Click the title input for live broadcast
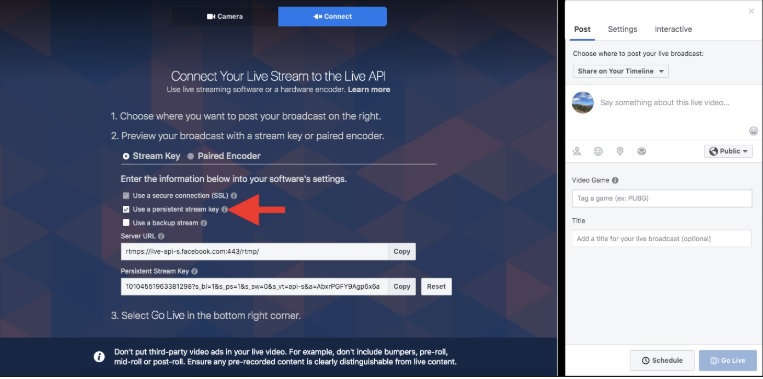 pyautogui.click(x=662, y=239)
